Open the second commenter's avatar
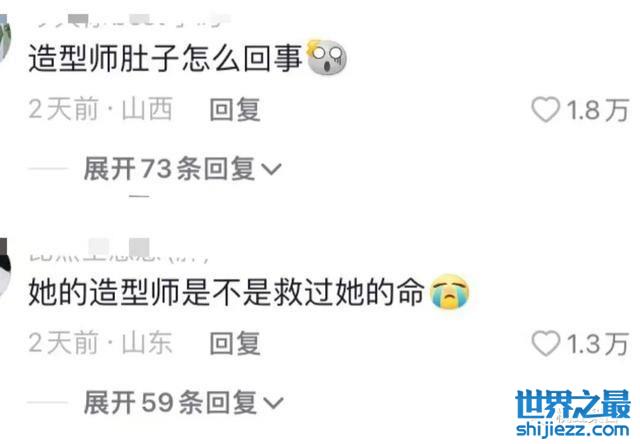Viewport: 640px width, 444px height. (x=5, y=271)
